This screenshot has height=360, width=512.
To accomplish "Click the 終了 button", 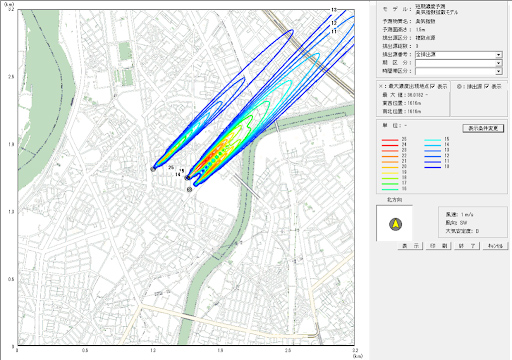I will [467, 246].
